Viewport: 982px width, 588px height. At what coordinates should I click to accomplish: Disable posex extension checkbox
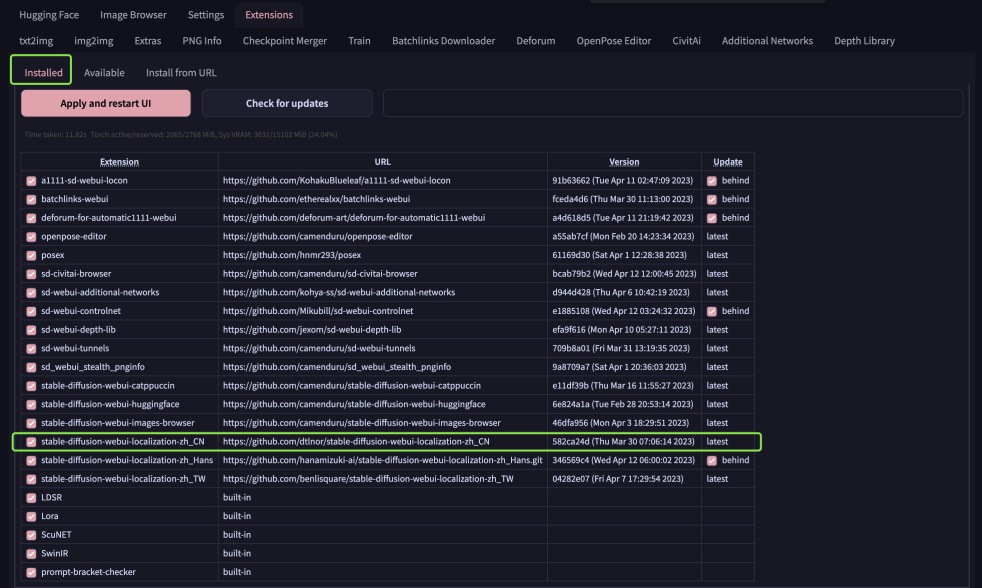coord(31,255)
